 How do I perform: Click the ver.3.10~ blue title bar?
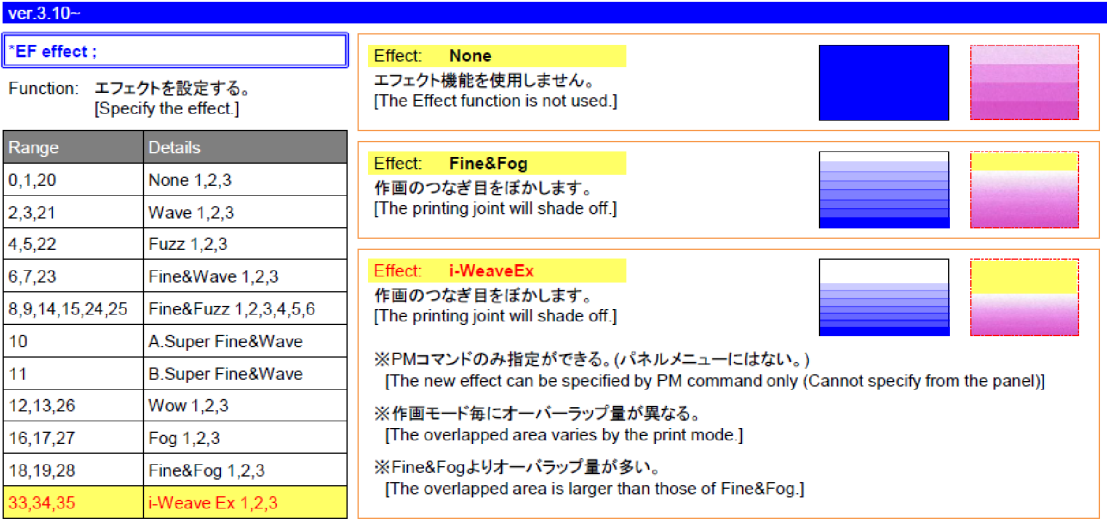tap(553, 11)
